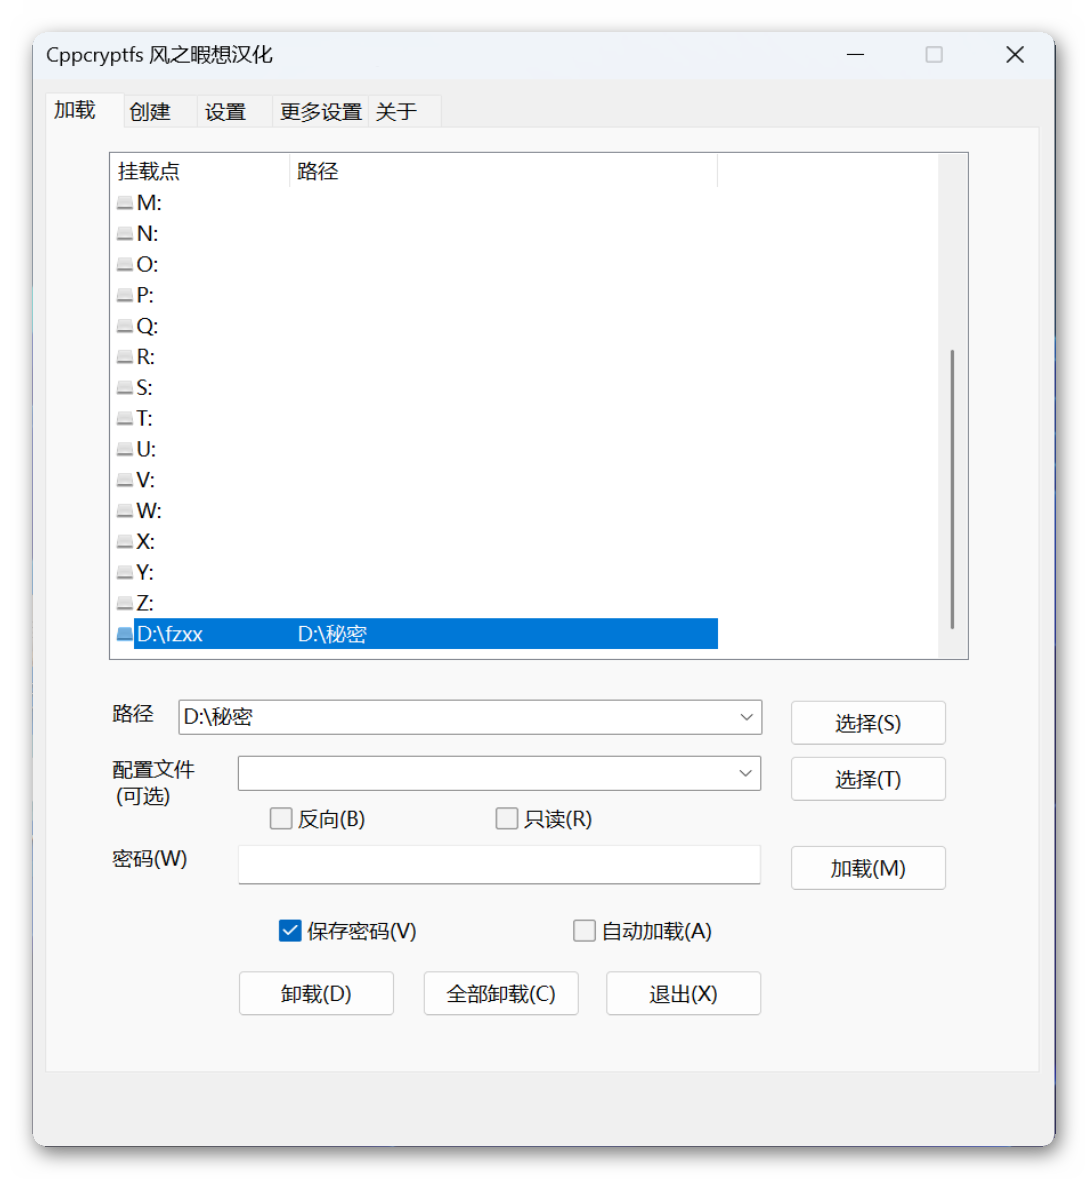Click the drive icon next to Y:

point(125,573)
